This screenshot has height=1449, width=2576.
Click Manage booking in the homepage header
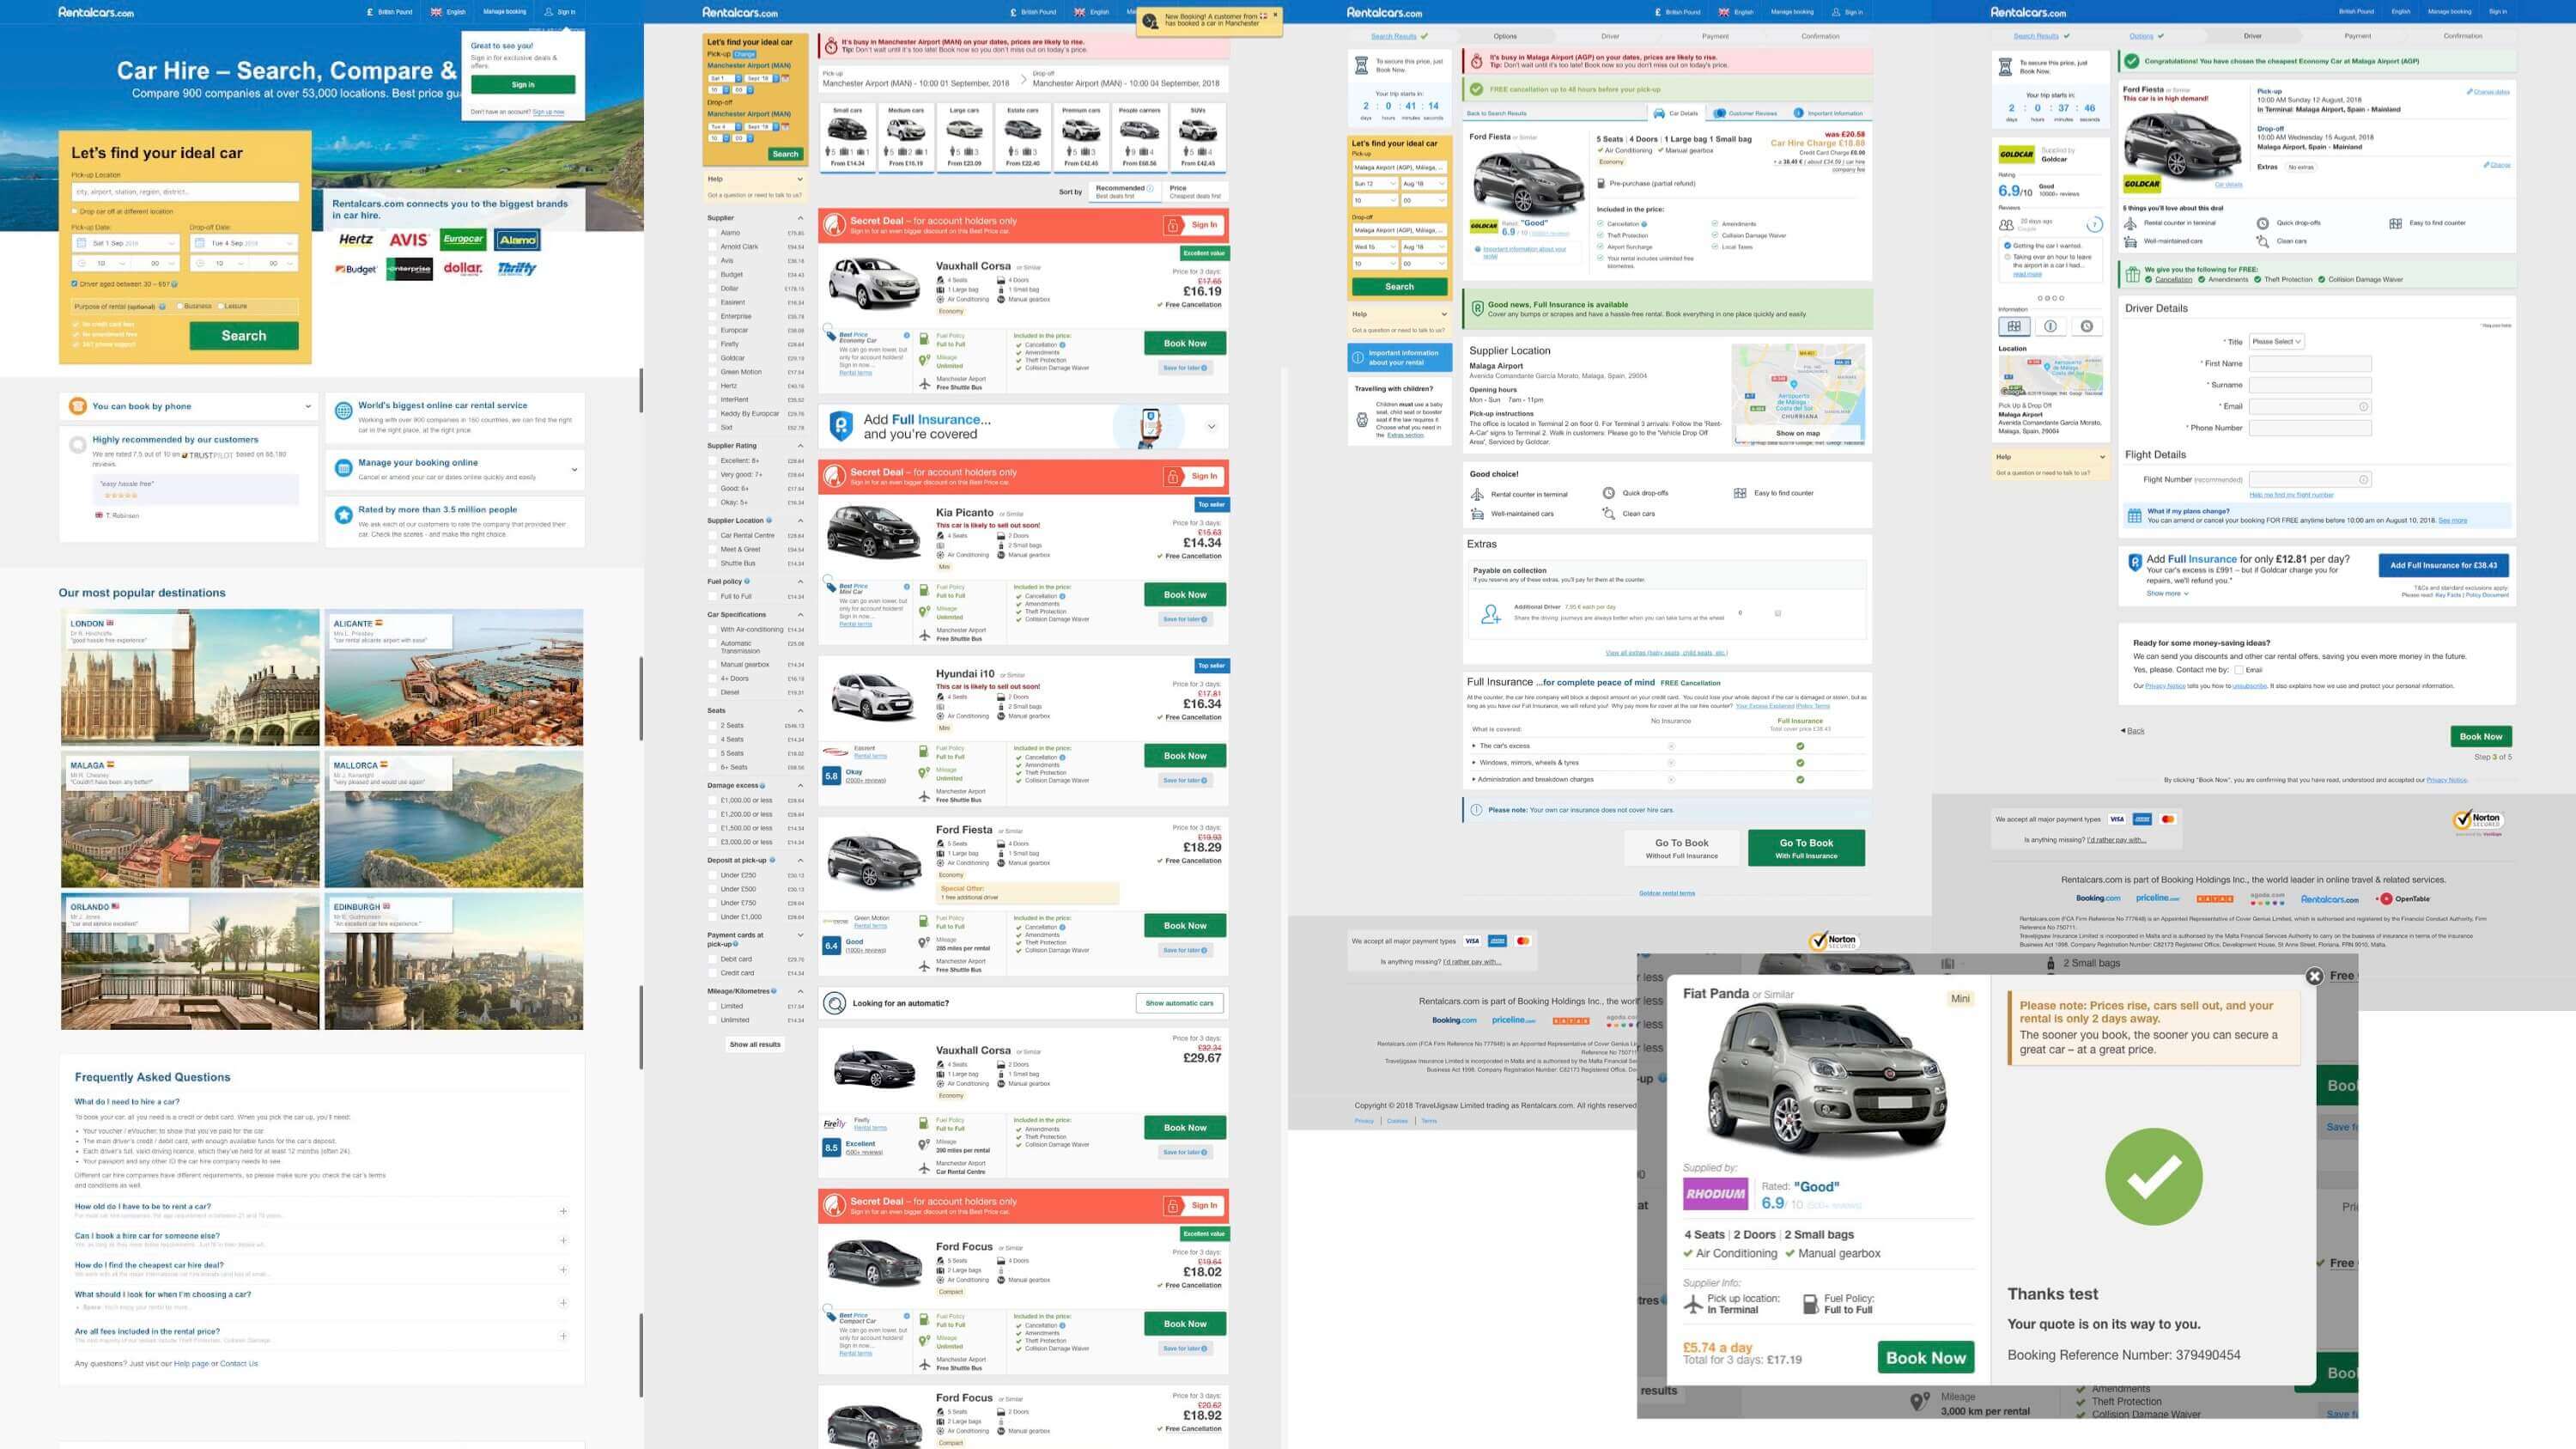[504, 12]
